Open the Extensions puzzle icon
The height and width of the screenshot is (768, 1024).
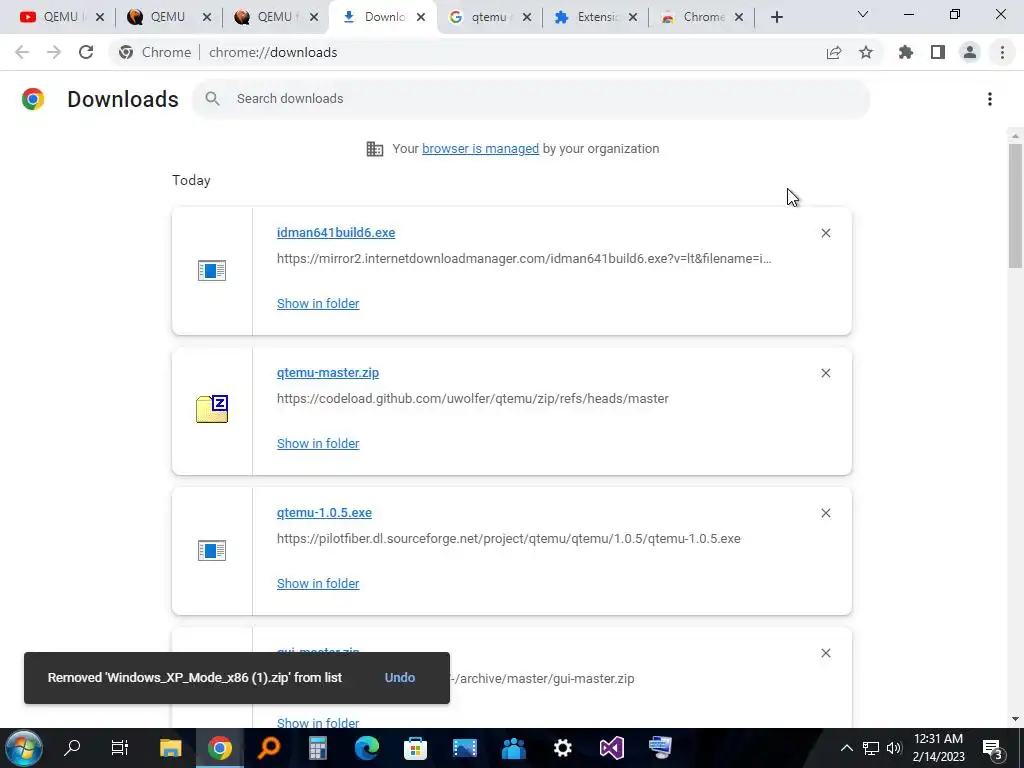tap(906, 52)
